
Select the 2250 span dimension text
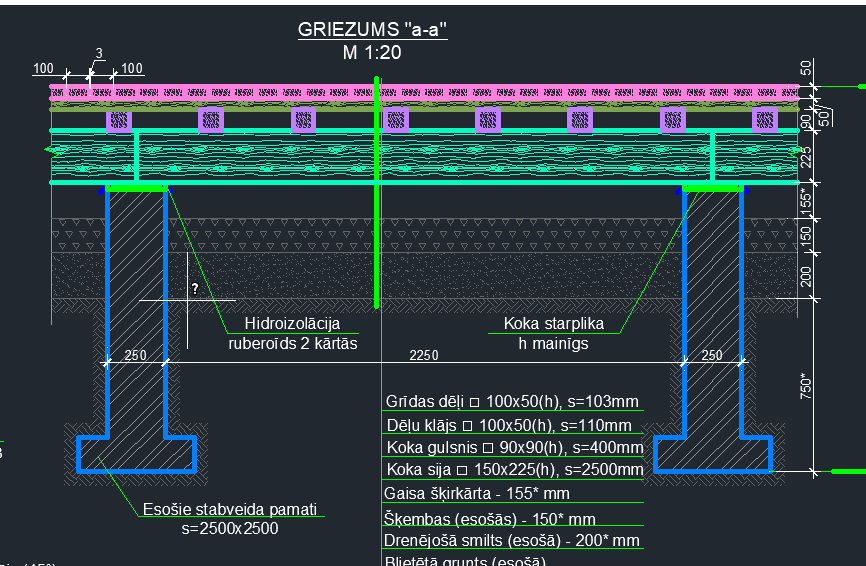425,355
